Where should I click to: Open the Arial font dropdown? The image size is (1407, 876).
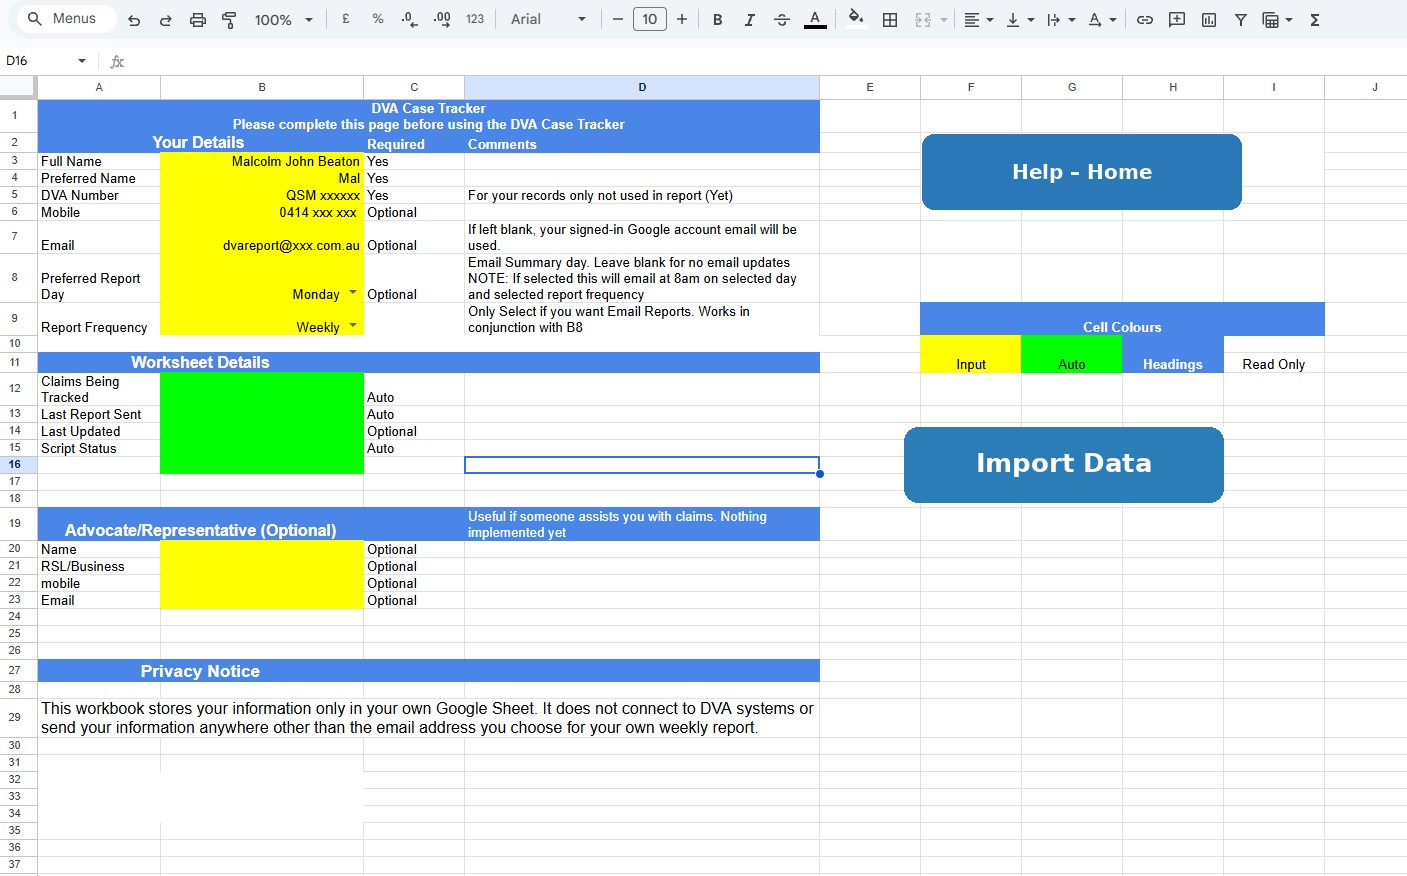[x=548, y=19]
